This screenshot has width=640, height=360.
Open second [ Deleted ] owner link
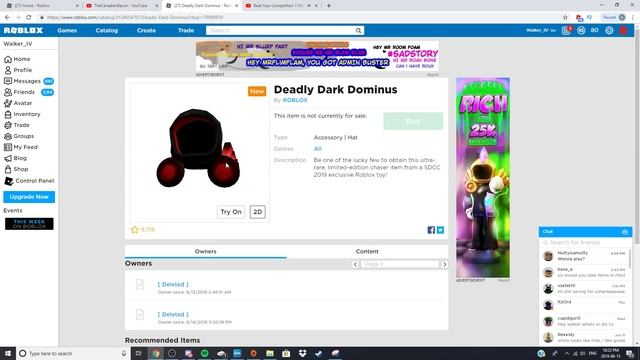pos(173,315)
